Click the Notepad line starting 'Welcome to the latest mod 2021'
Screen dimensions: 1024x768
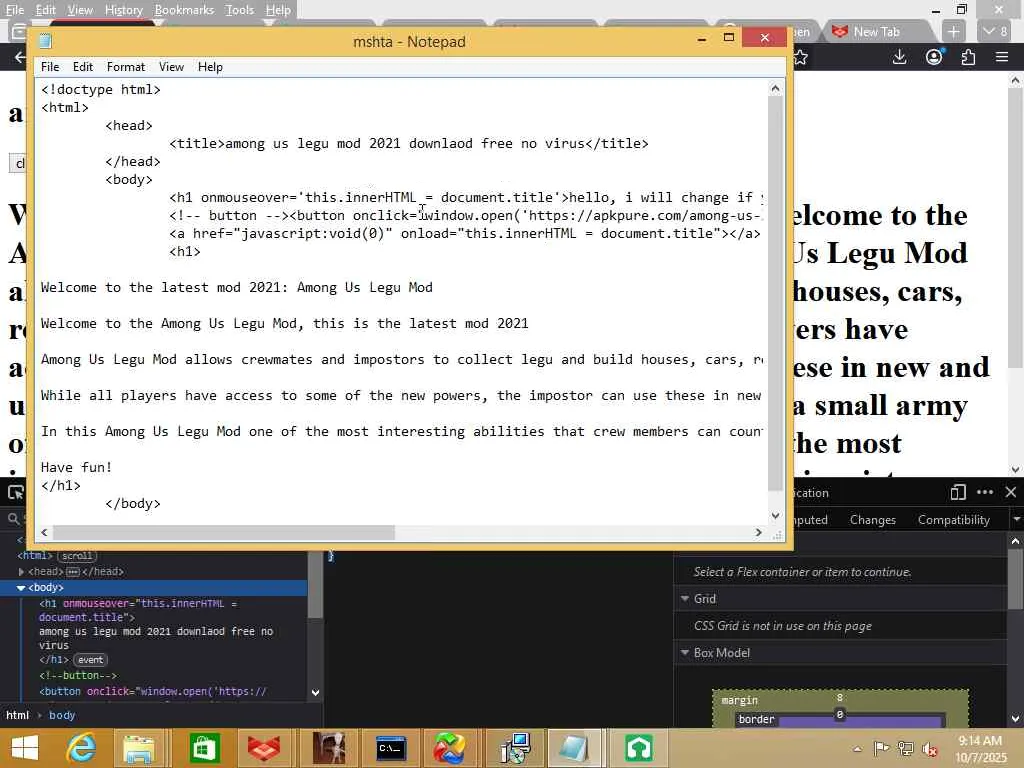[x=236, y=287]
